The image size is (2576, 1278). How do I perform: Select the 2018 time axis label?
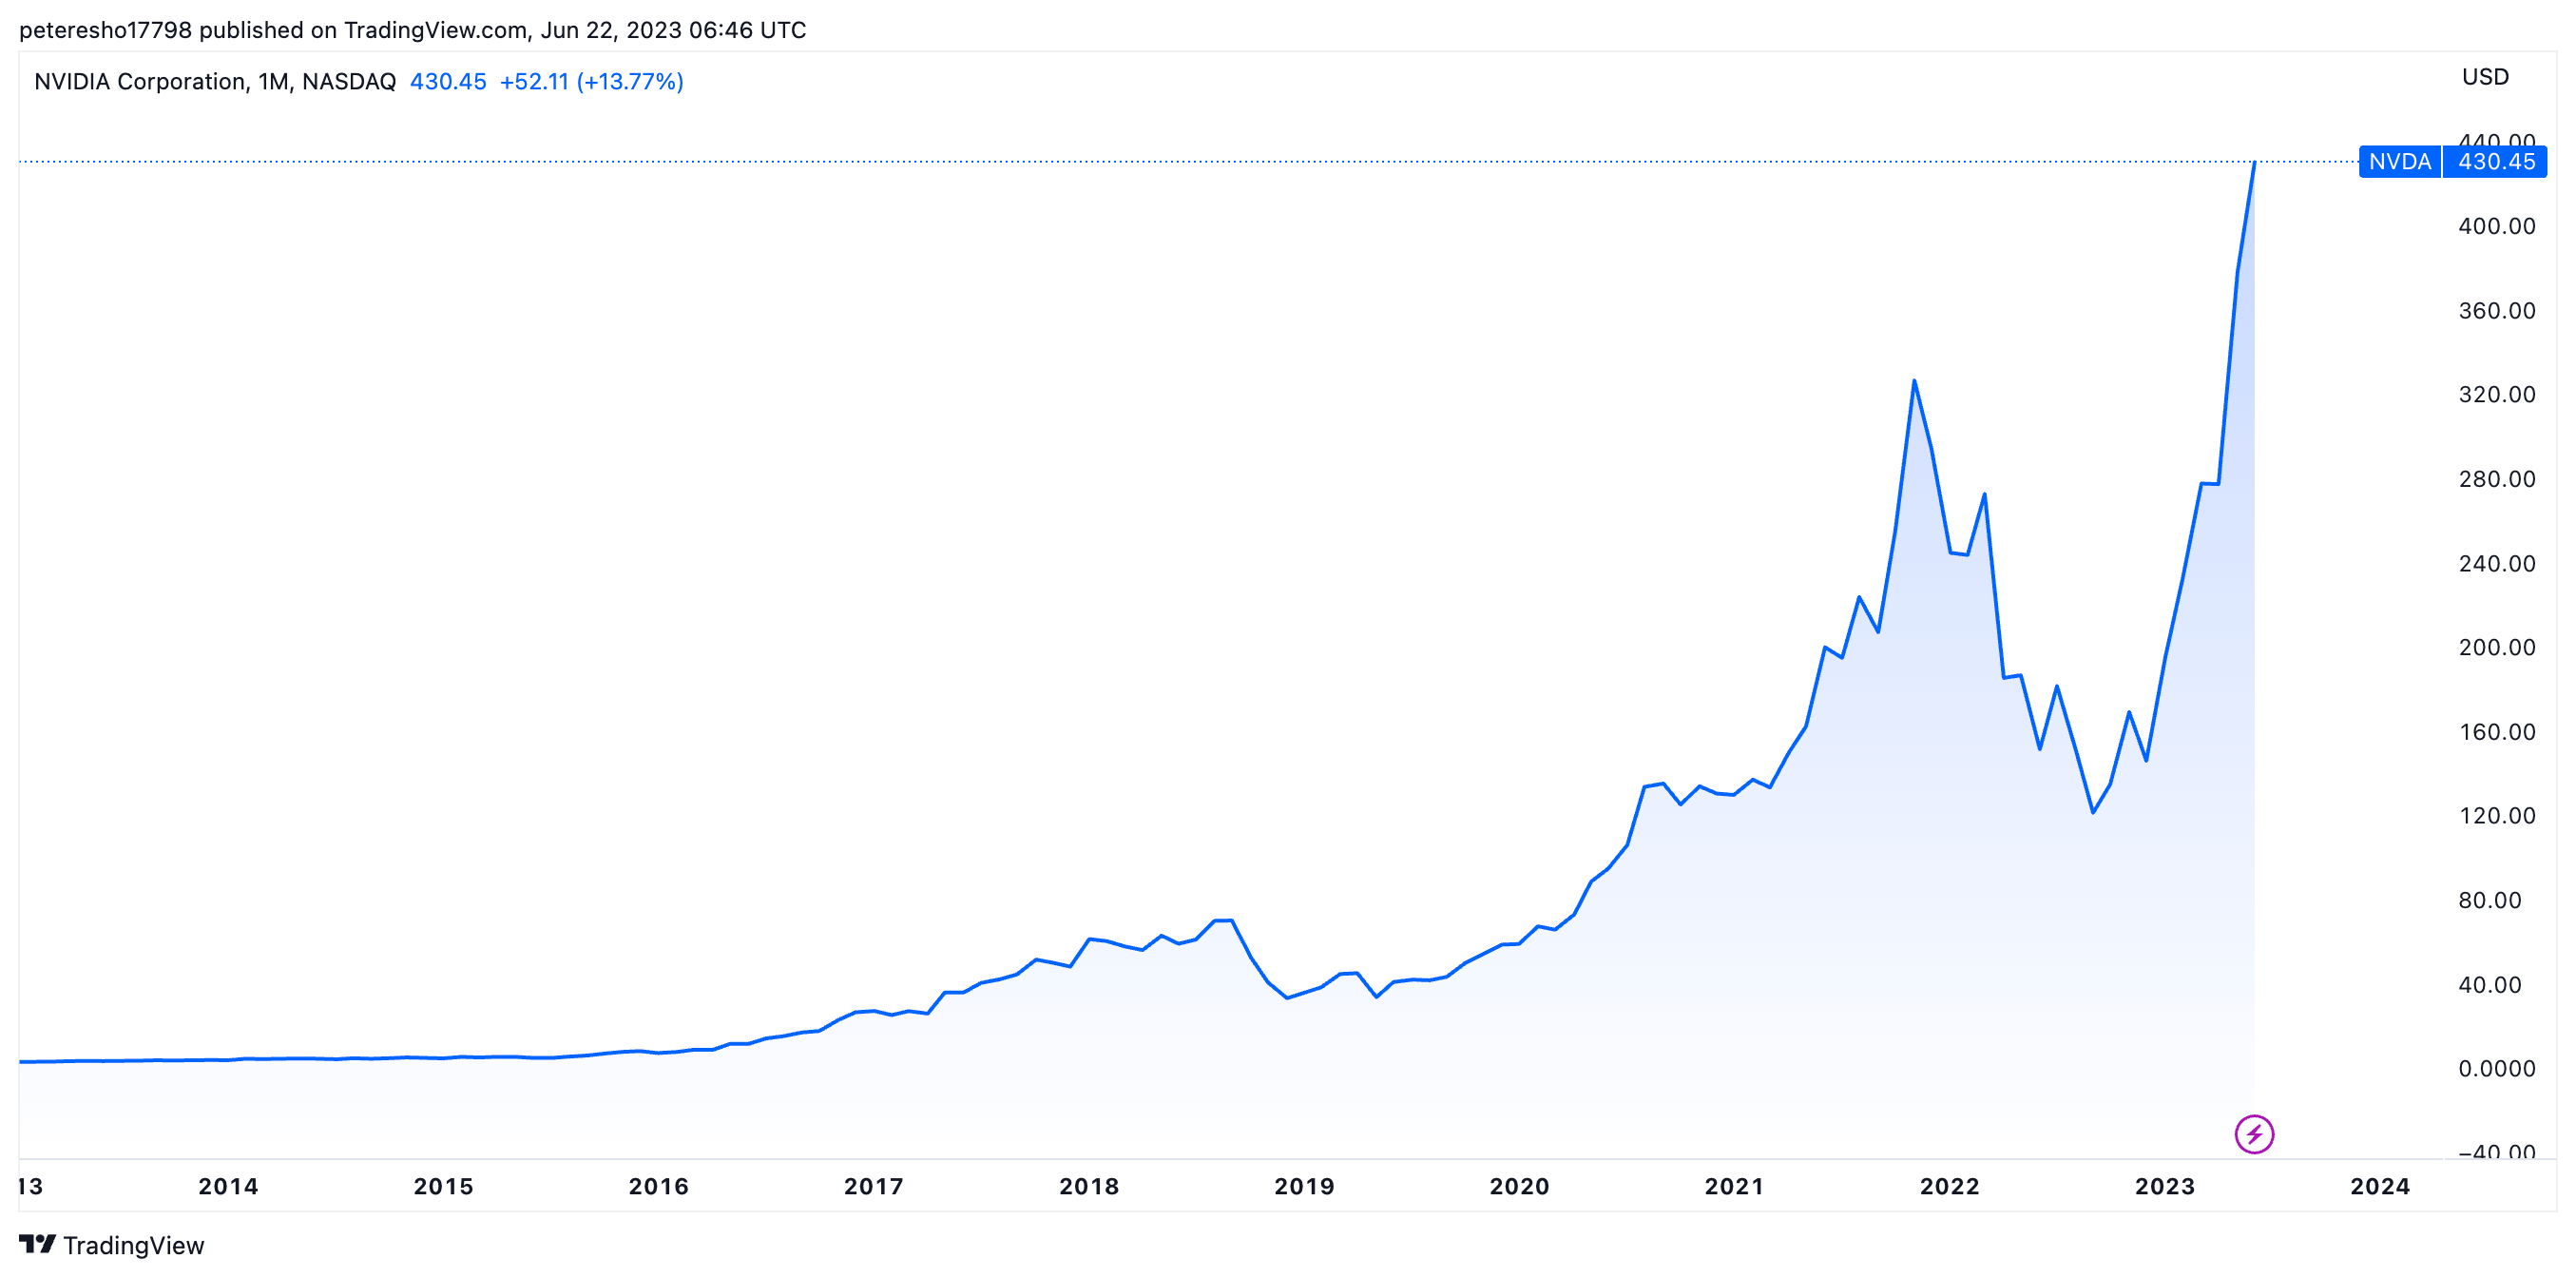click(1088, 1186)
